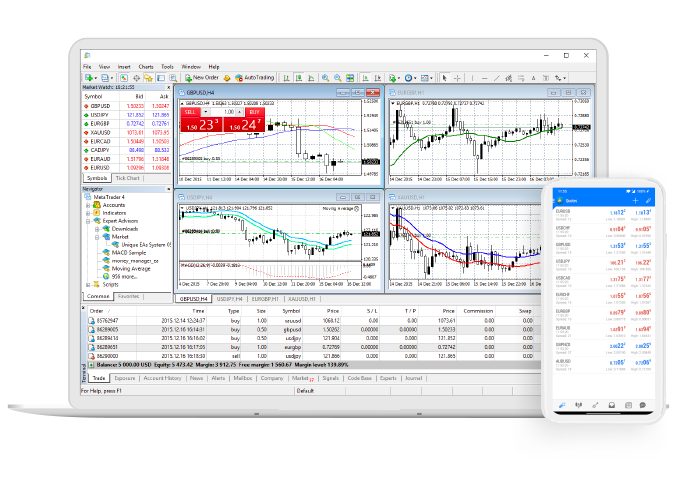Image resolution: width=679 pixels, height=479 pixels.
Task: Open the Indicators list toolbar icon
Action: tap(392, 78)
